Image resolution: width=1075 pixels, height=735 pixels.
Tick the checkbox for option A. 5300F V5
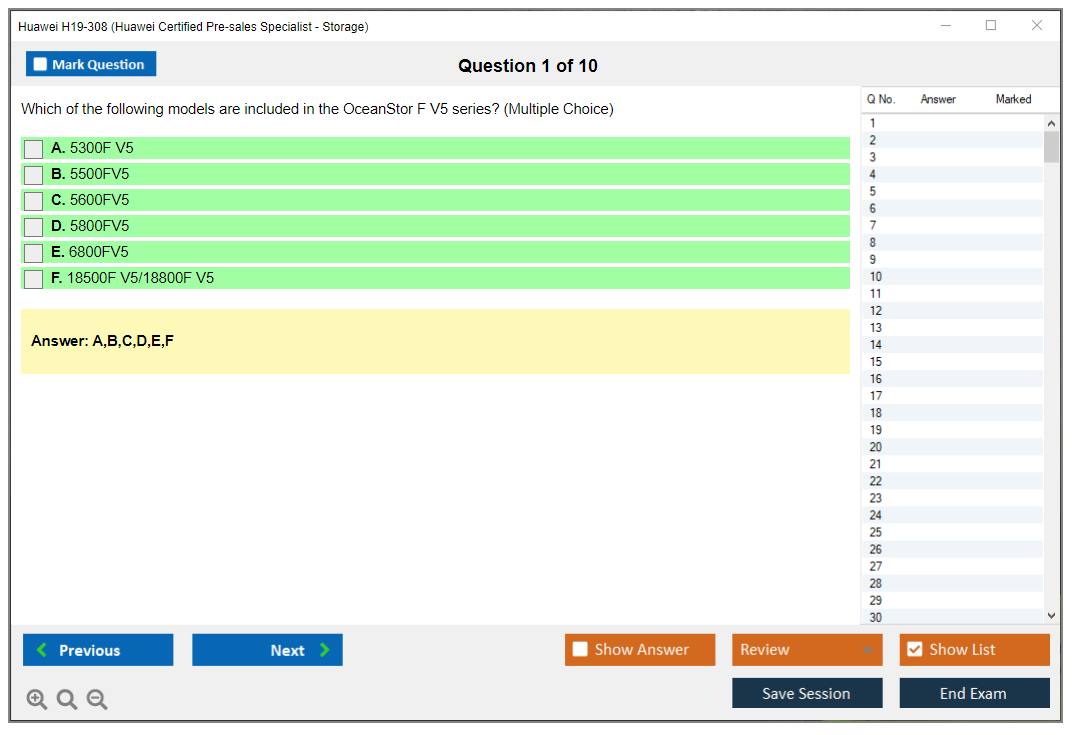[34, 149]
